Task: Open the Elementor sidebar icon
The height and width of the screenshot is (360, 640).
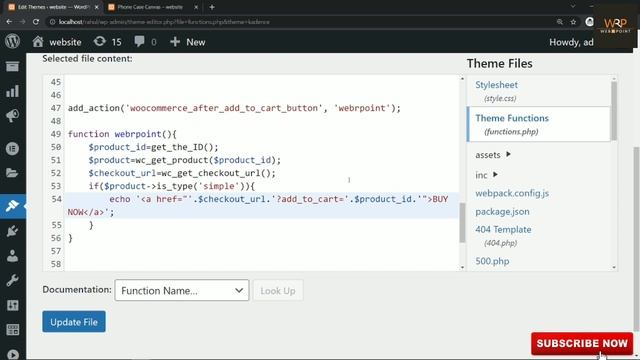Action: pos(12,149)
